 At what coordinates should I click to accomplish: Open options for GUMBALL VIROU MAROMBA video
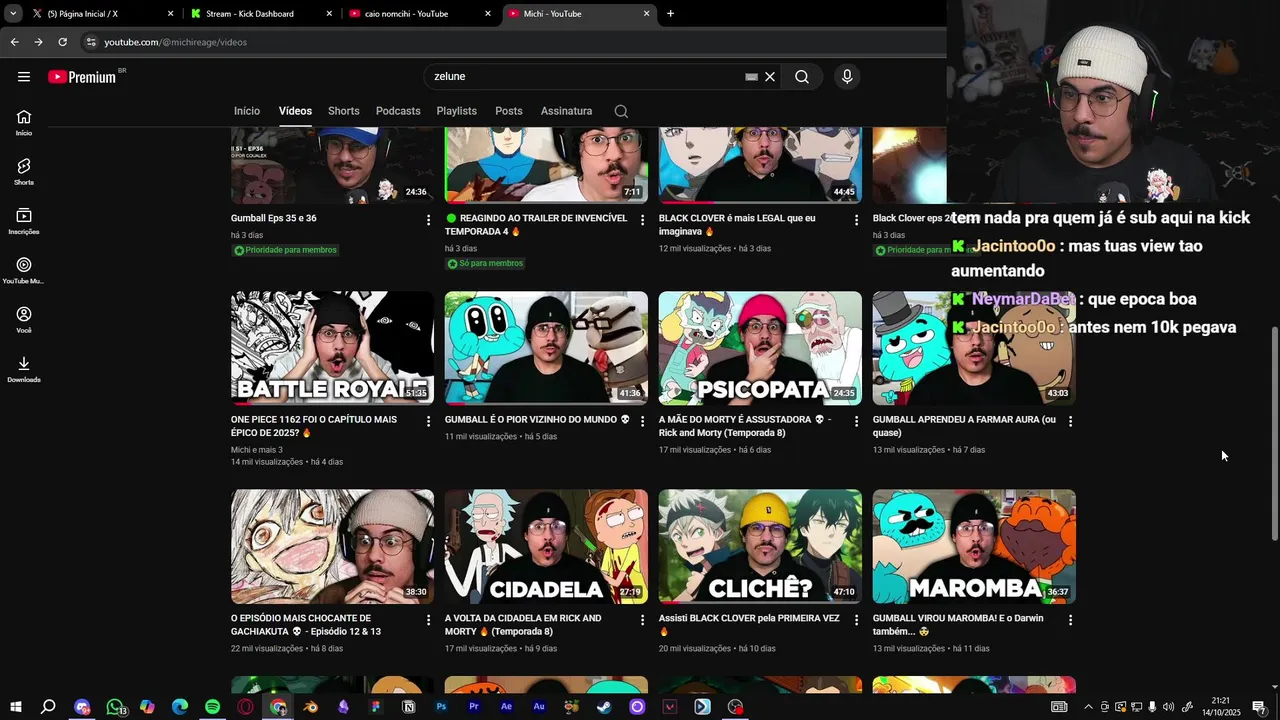tap(1071, 620)
